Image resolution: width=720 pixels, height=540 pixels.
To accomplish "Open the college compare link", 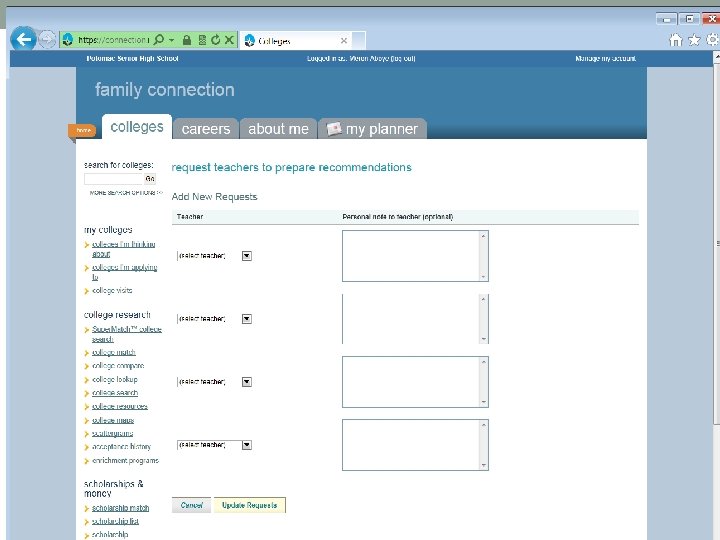I will pyautogui.click(x=118, y=366).
